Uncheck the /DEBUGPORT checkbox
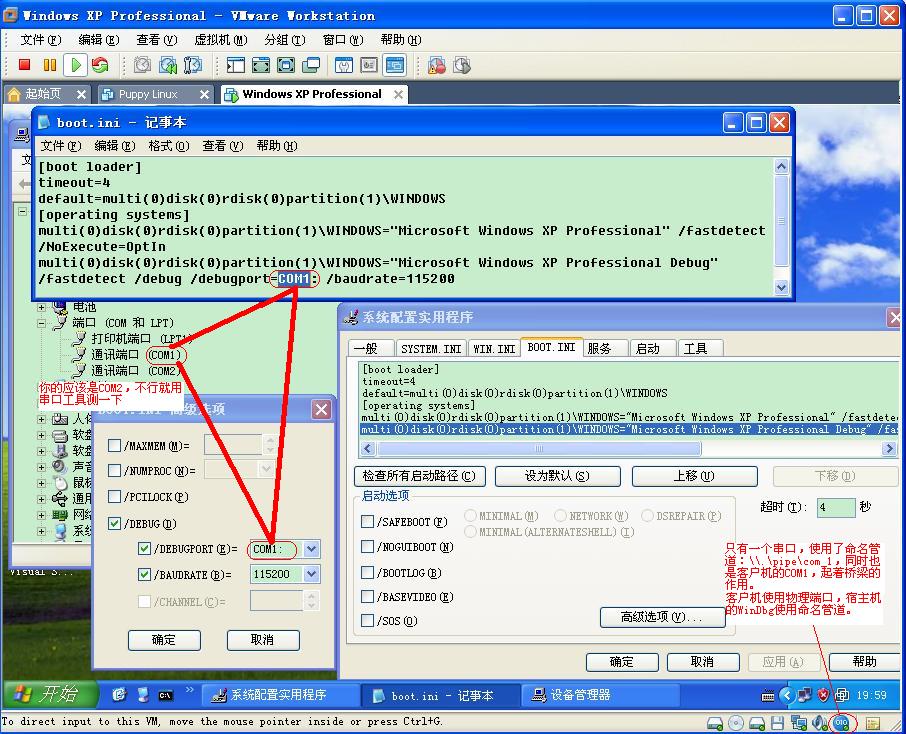The height and width of the screenshot is (734, 906). tap(144, 548)
